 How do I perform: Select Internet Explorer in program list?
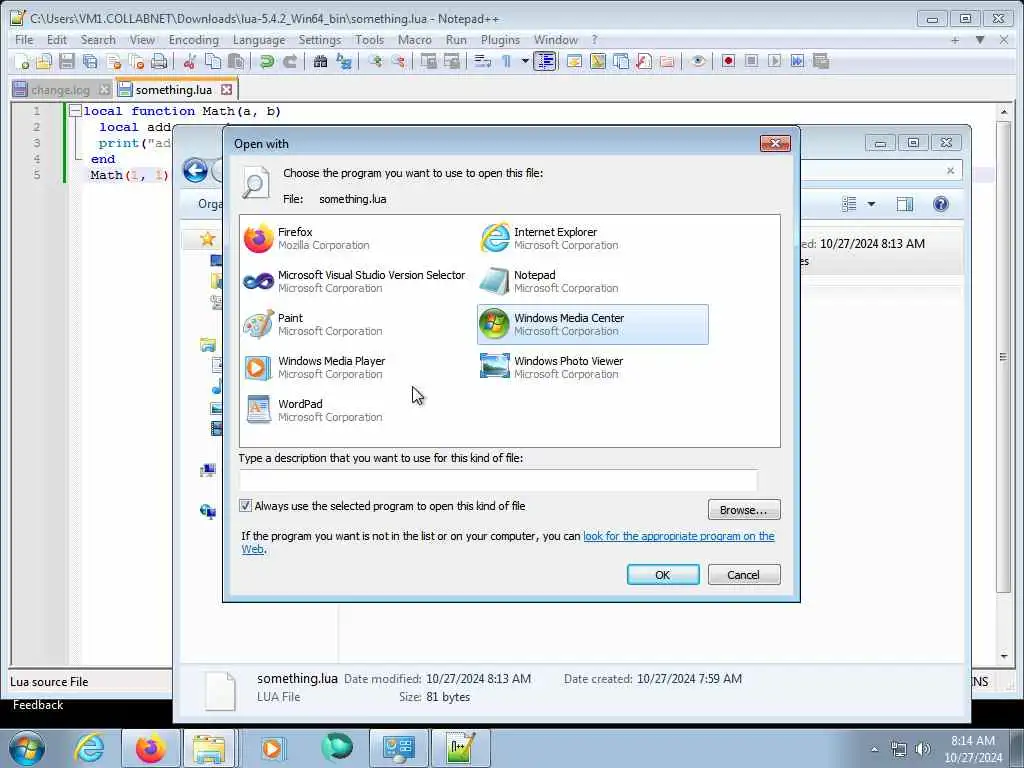[593, 238]
